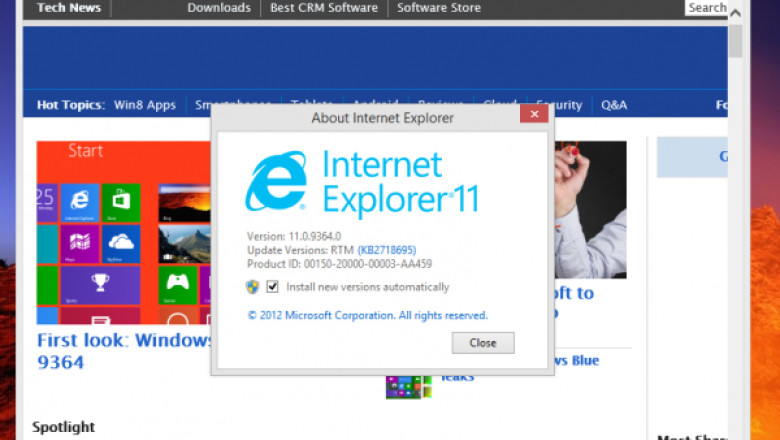Select Security hot topic
This screenshot has width=780, height=440.
560,105
